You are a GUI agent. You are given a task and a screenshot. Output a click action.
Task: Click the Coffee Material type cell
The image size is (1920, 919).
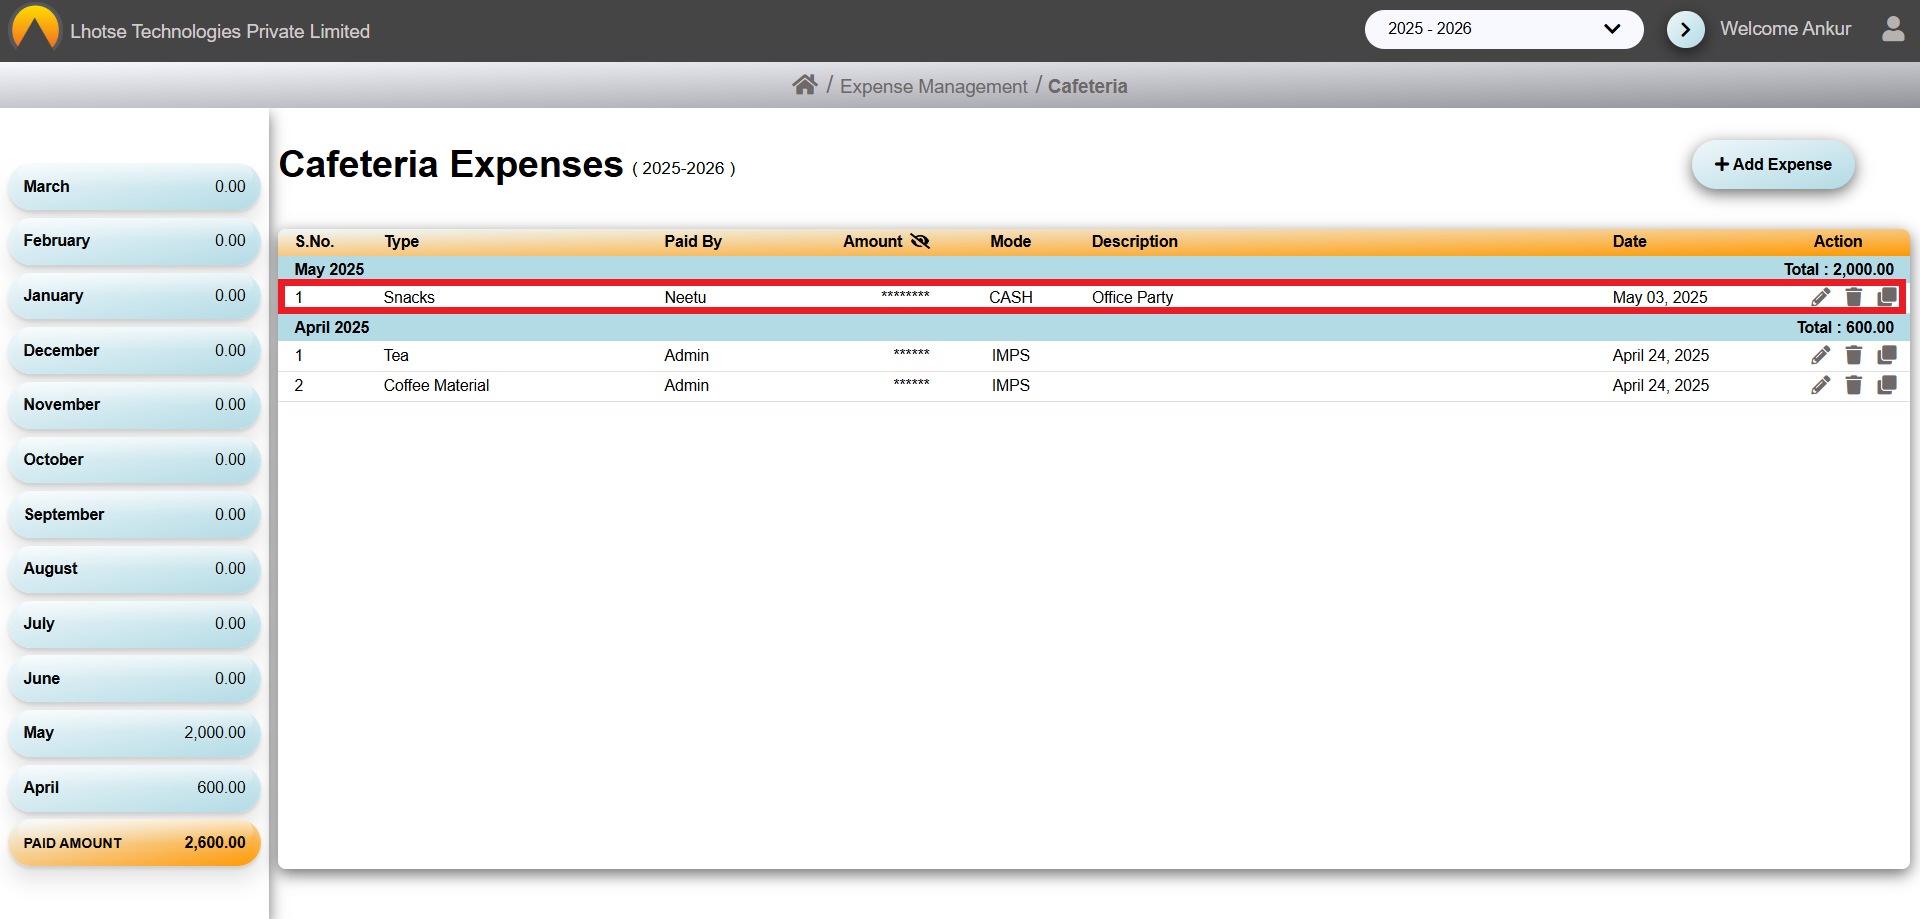436,385
